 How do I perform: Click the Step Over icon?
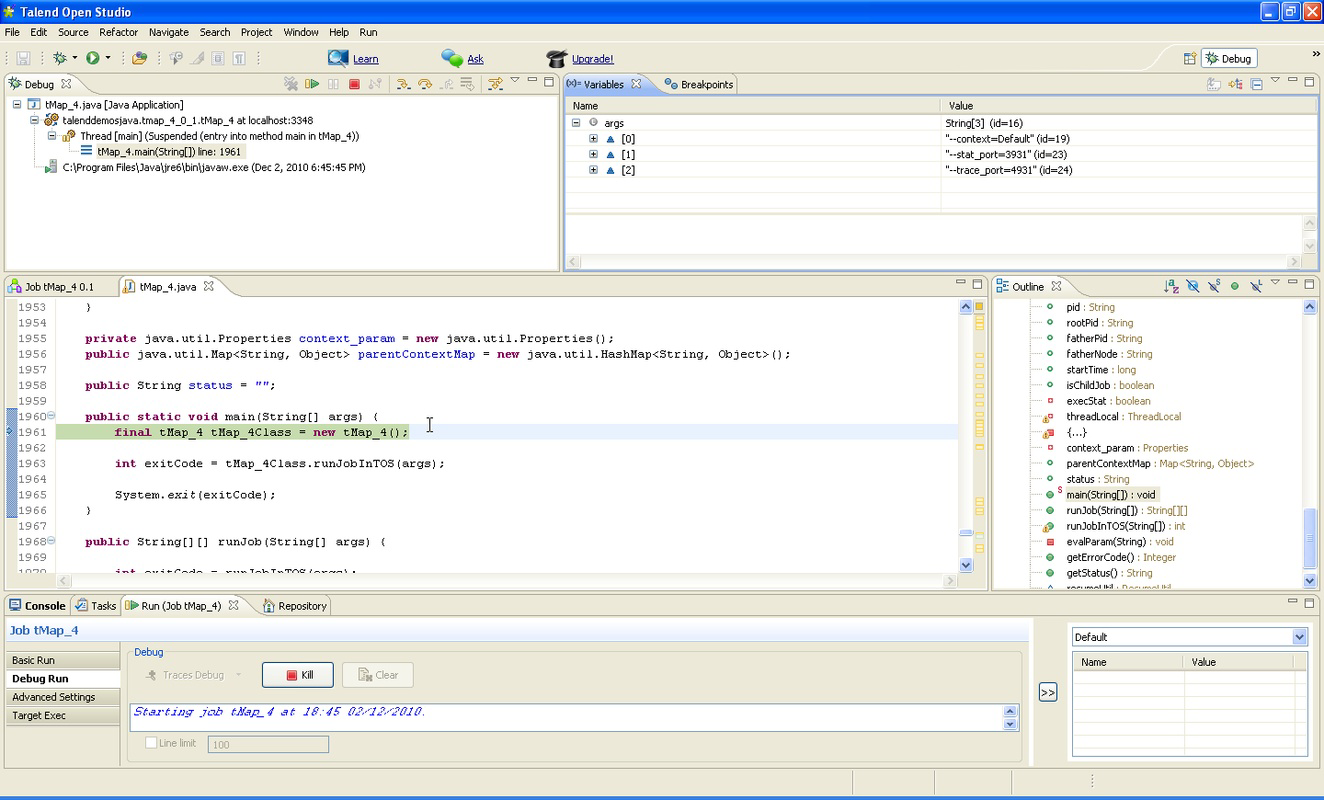424,84
